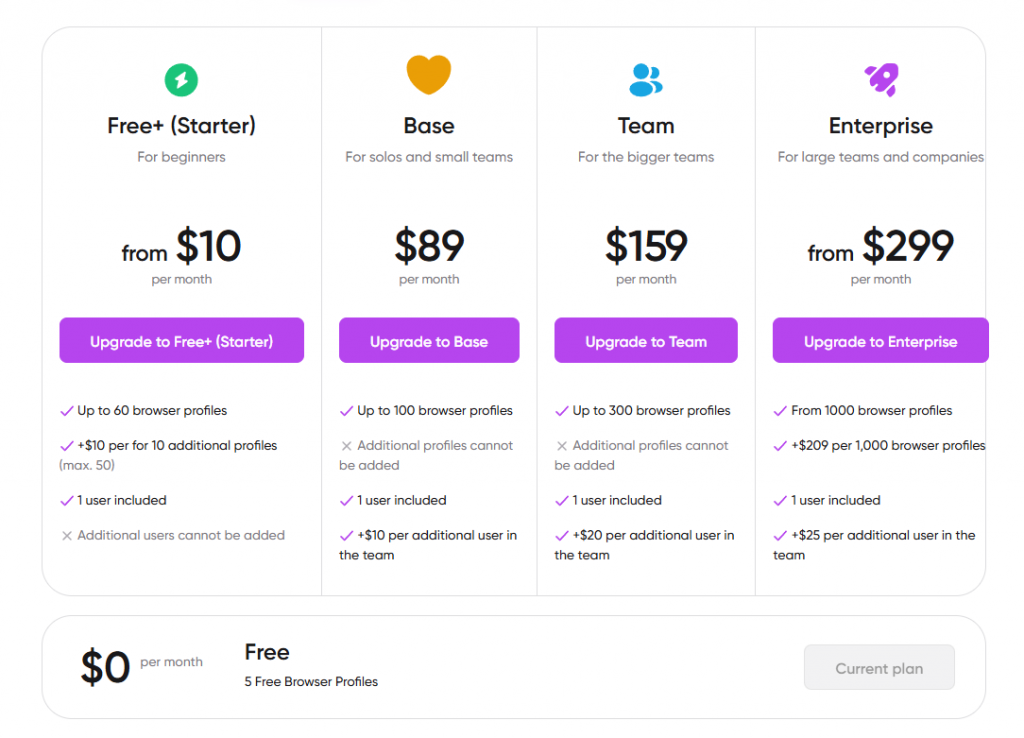Click the blue people Team plan icon
The width and height of the screenshot is (1024, 738).
pos(646,79)
